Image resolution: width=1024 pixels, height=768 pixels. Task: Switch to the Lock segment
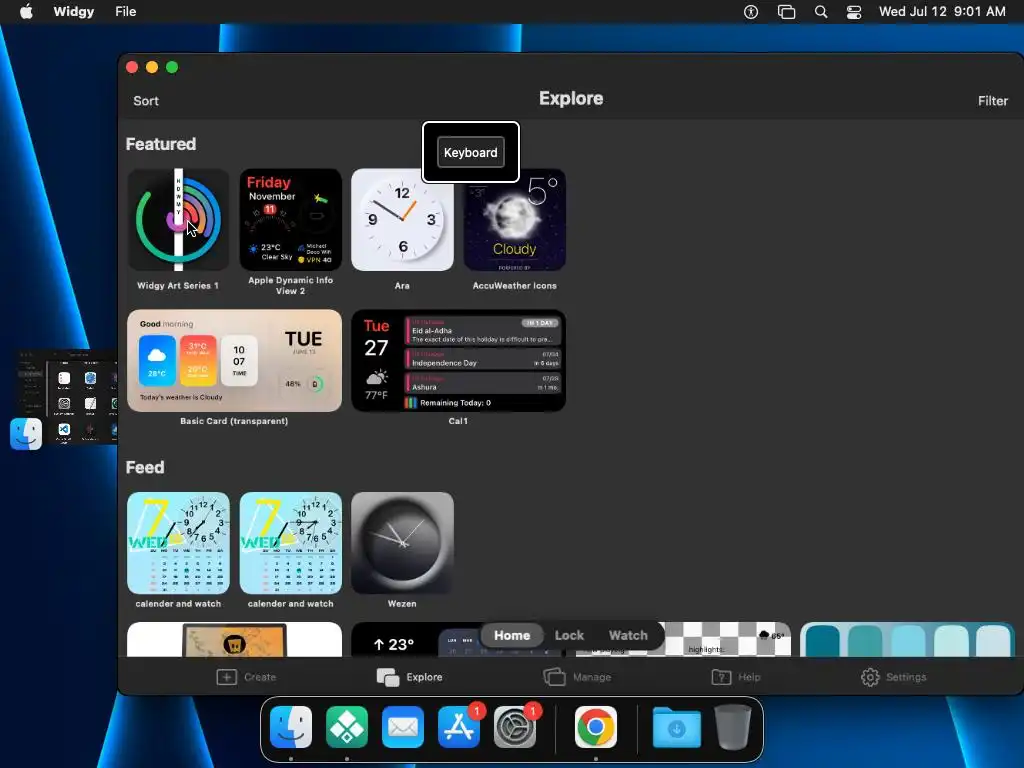569,635
